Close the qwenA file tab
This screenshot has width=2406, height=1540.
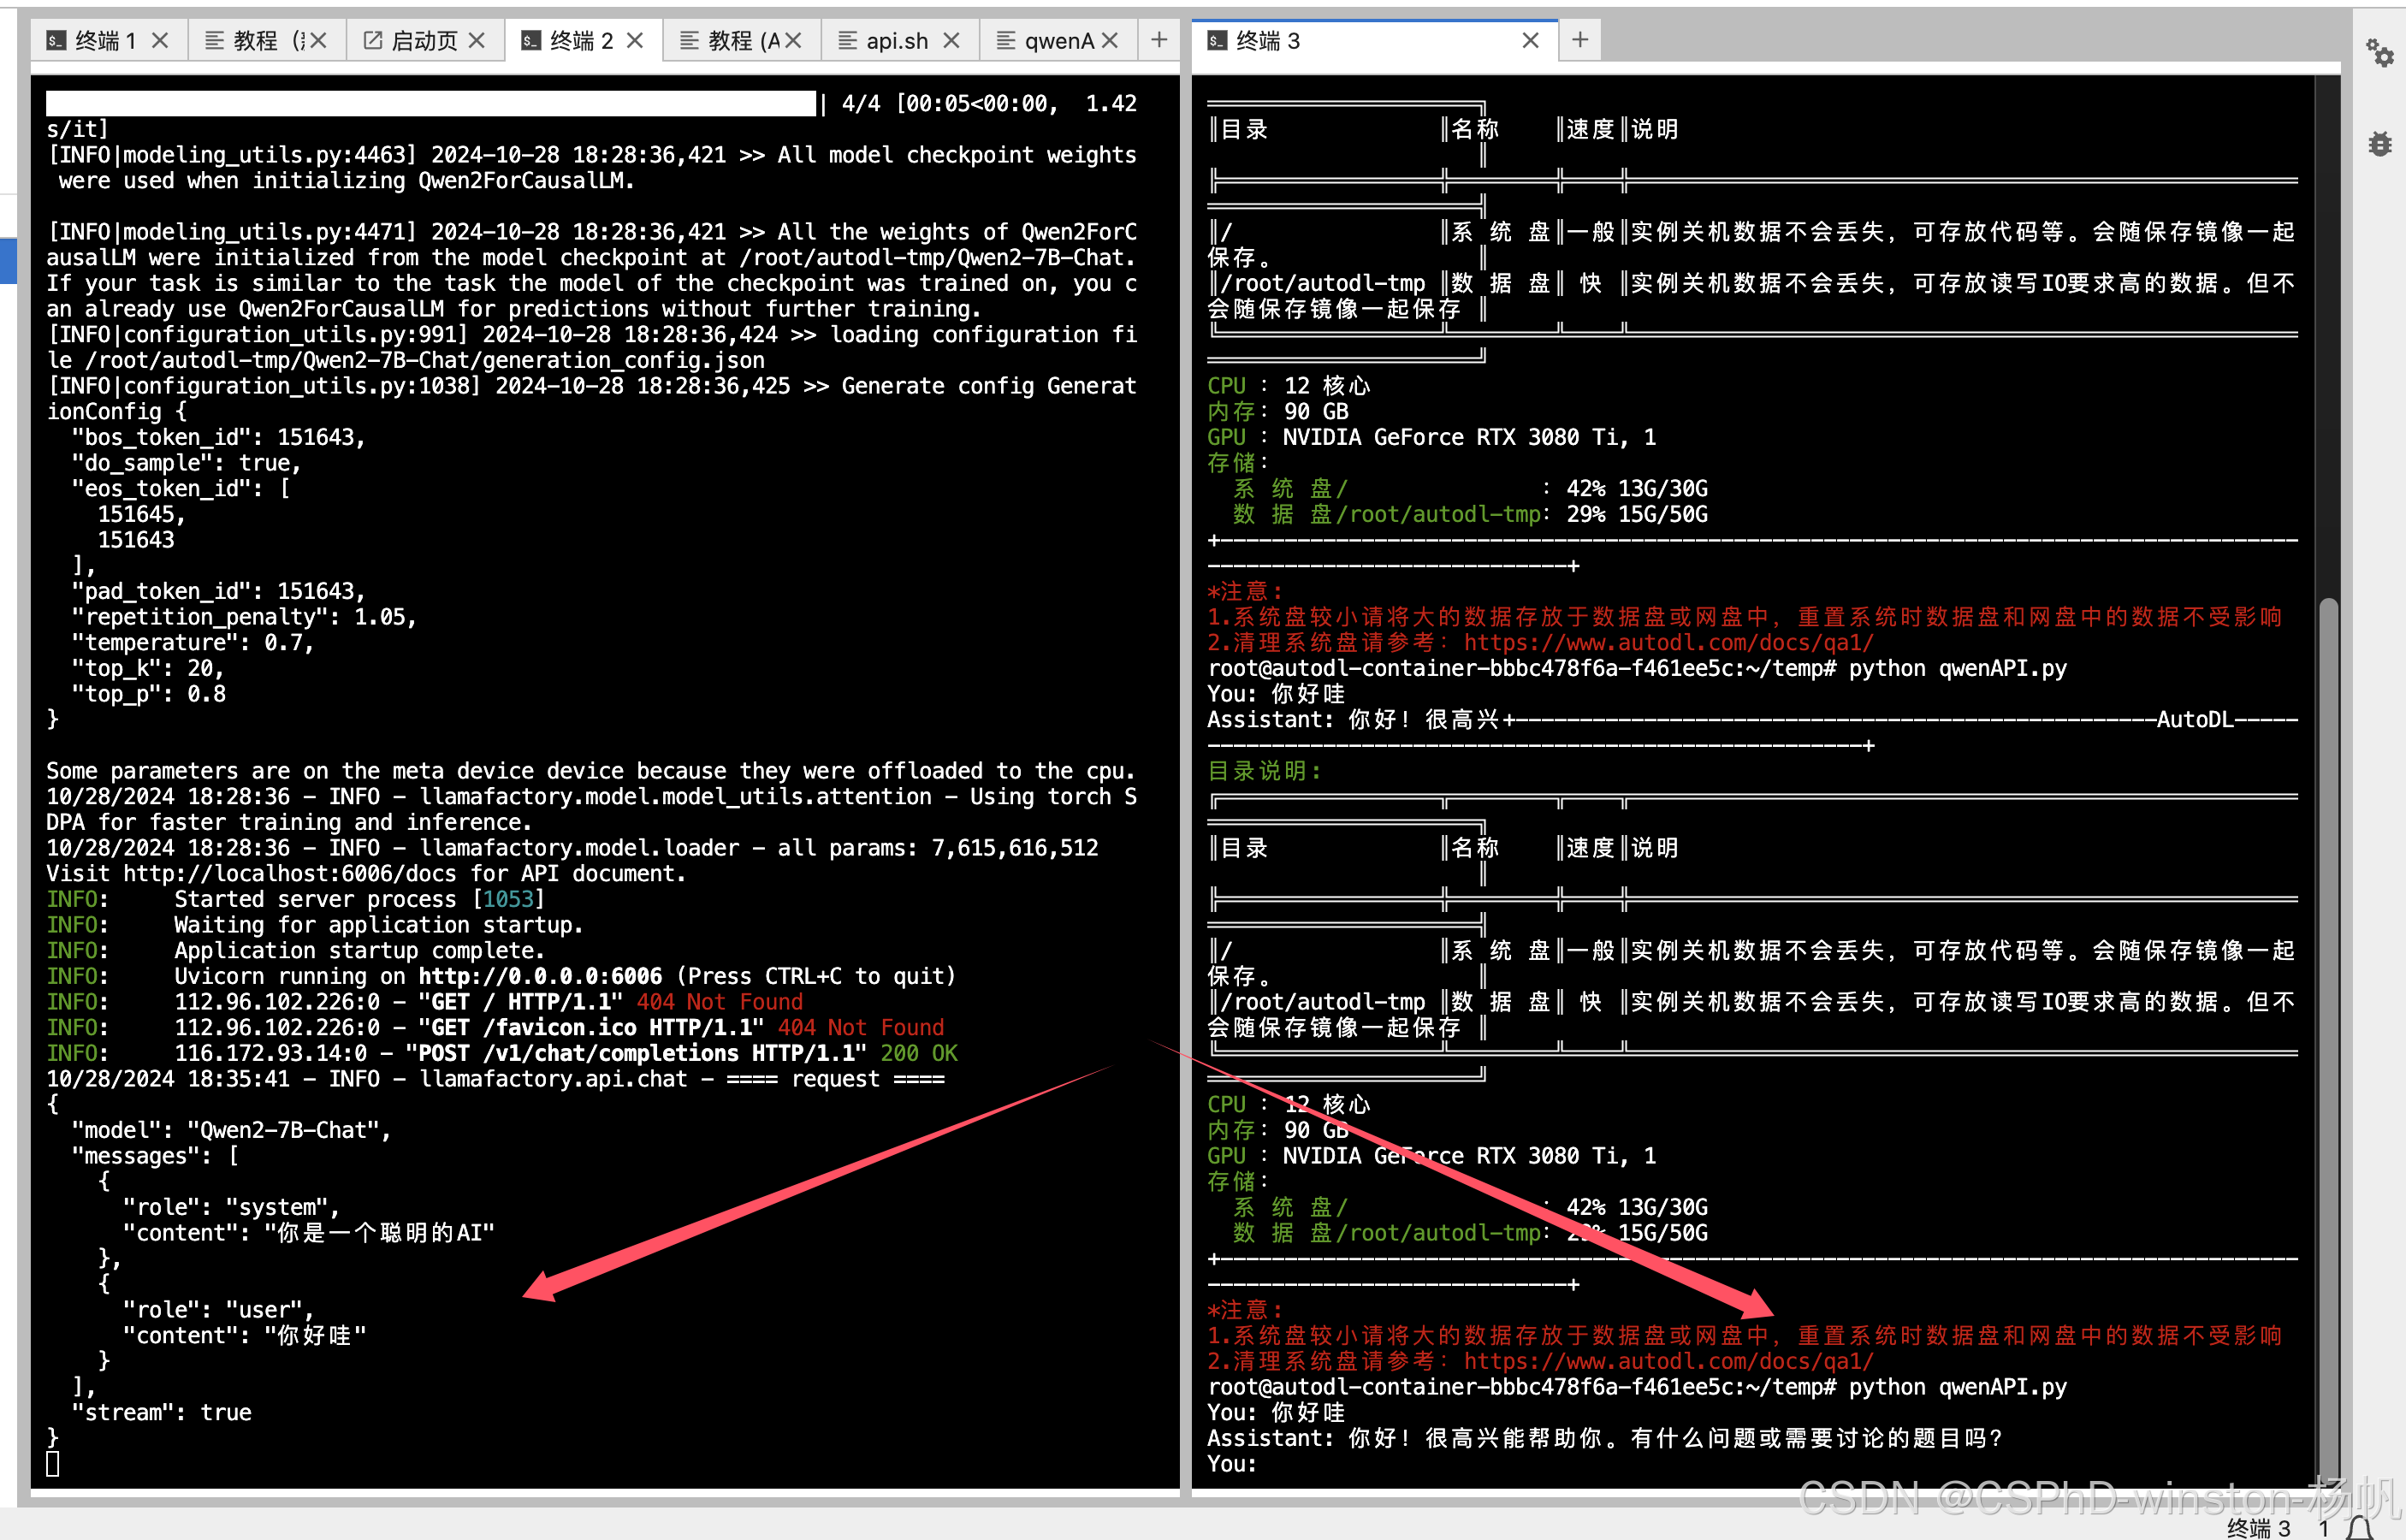pos(1110,40)
